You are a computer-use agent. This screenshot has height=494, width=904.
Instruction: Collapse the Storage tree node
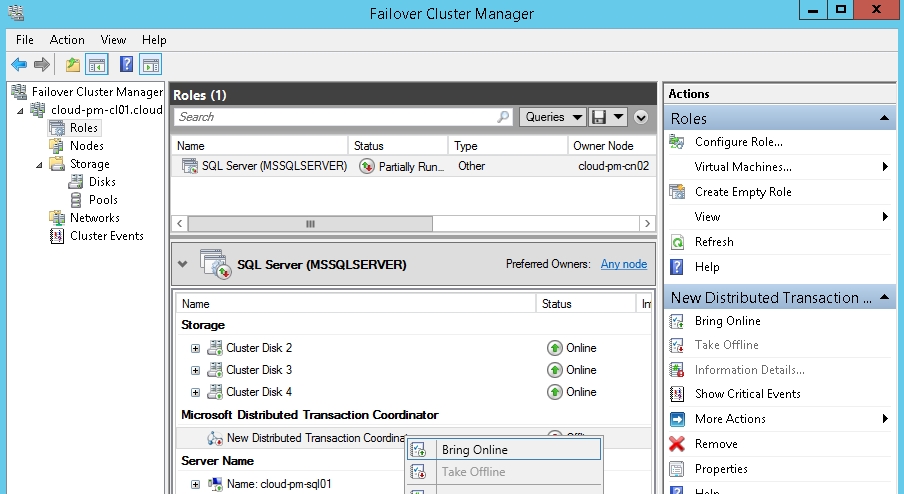[39, 165]
